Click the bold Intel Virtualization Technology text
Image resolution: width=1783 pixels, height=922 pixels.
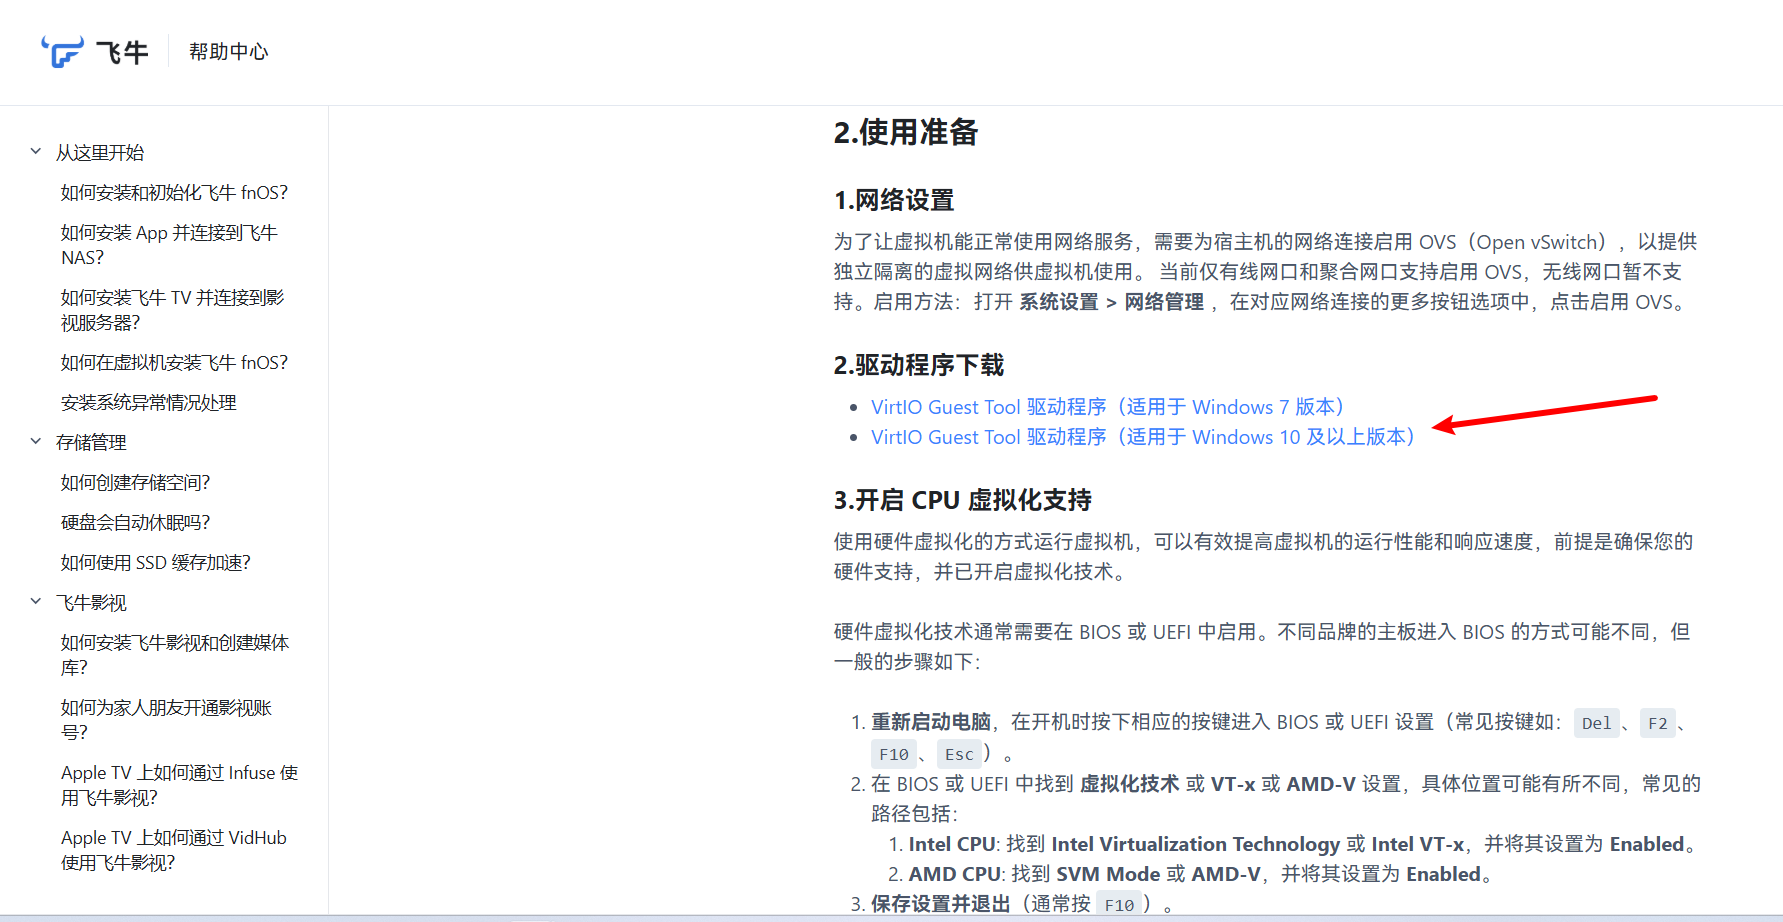click(1196, 844)
